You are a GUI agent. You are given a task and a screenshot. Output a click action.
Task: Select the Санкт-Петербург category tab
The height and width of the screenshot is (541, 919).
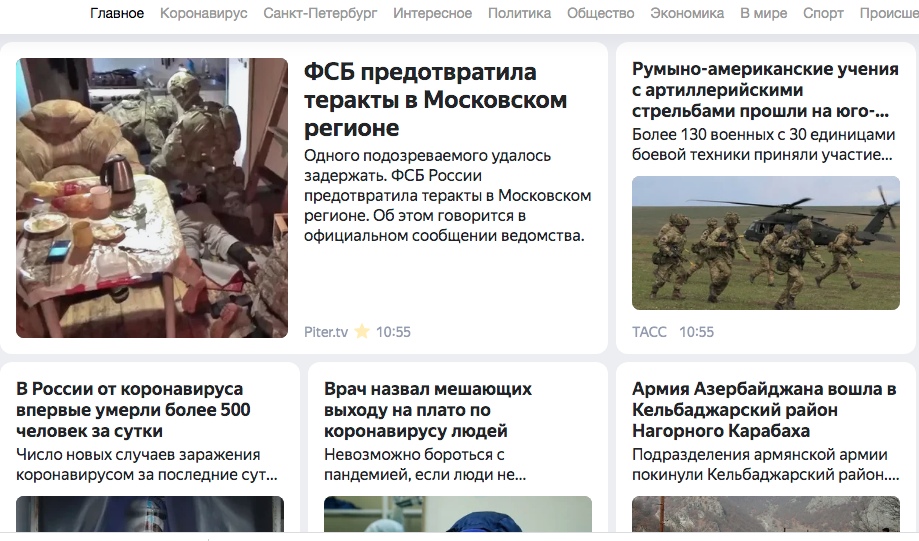[320, 13]
